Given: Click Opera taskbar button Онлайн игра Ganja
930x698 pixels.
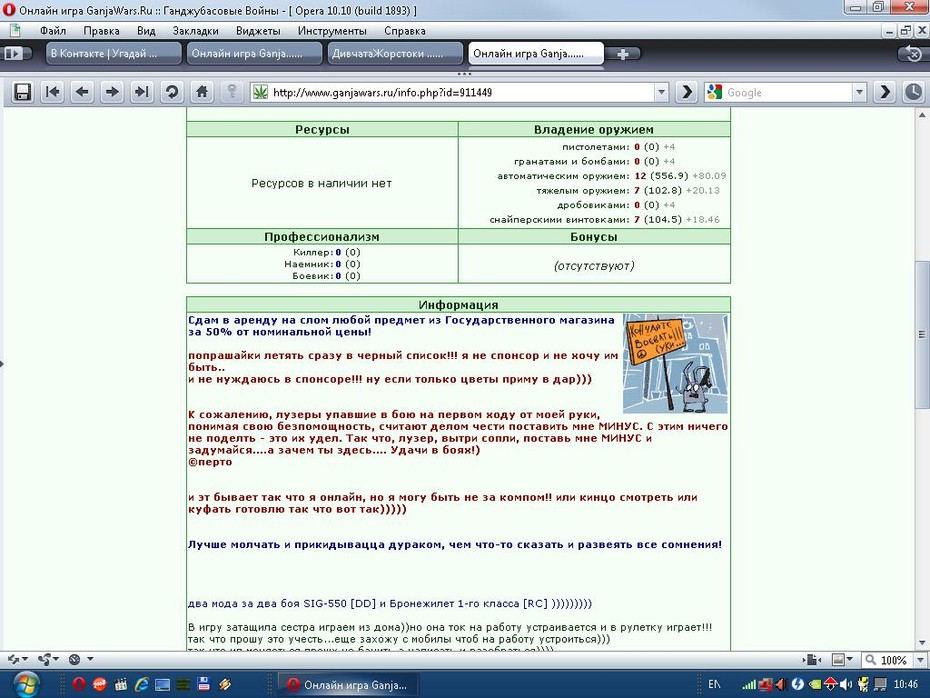Looking at the screenshot, I should (x=348, y=685).
